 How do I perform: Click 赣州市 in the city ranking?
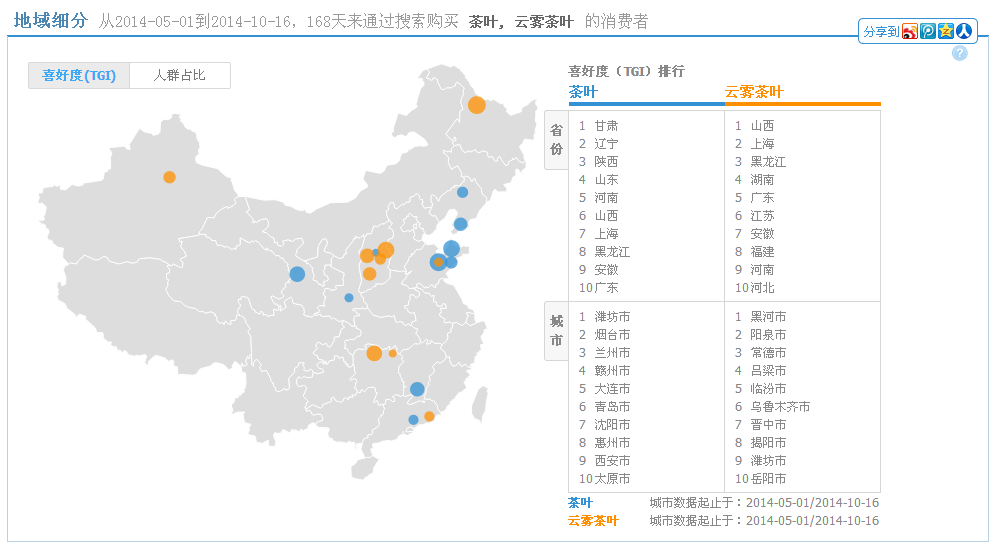[x=612, y=370]
